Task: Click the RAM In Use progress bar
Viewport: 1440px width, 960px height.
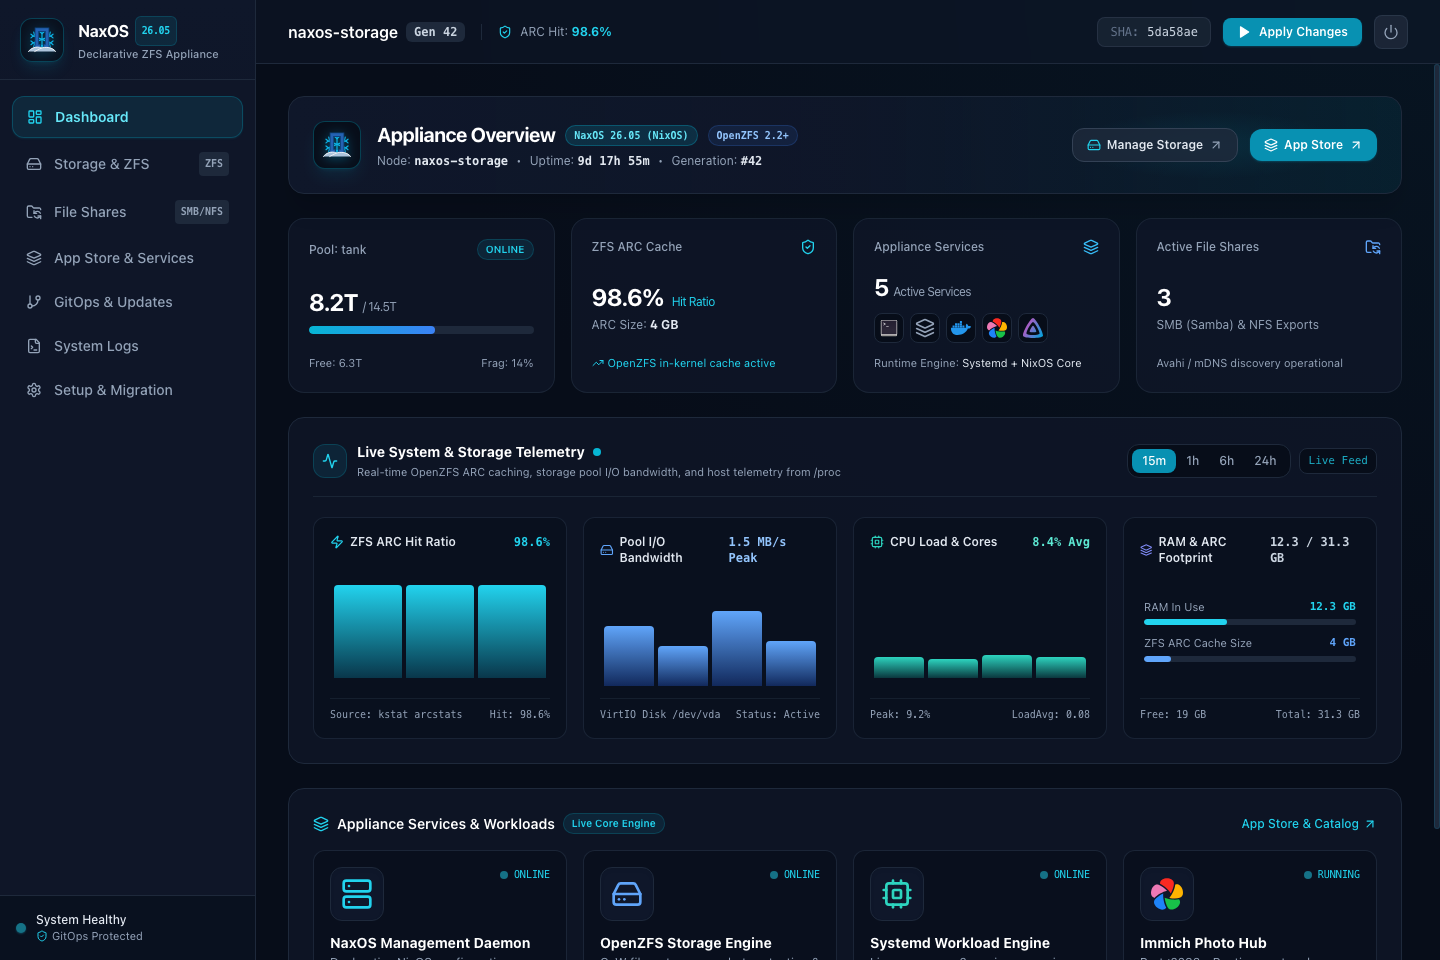Action: [x=1250, y=622]
